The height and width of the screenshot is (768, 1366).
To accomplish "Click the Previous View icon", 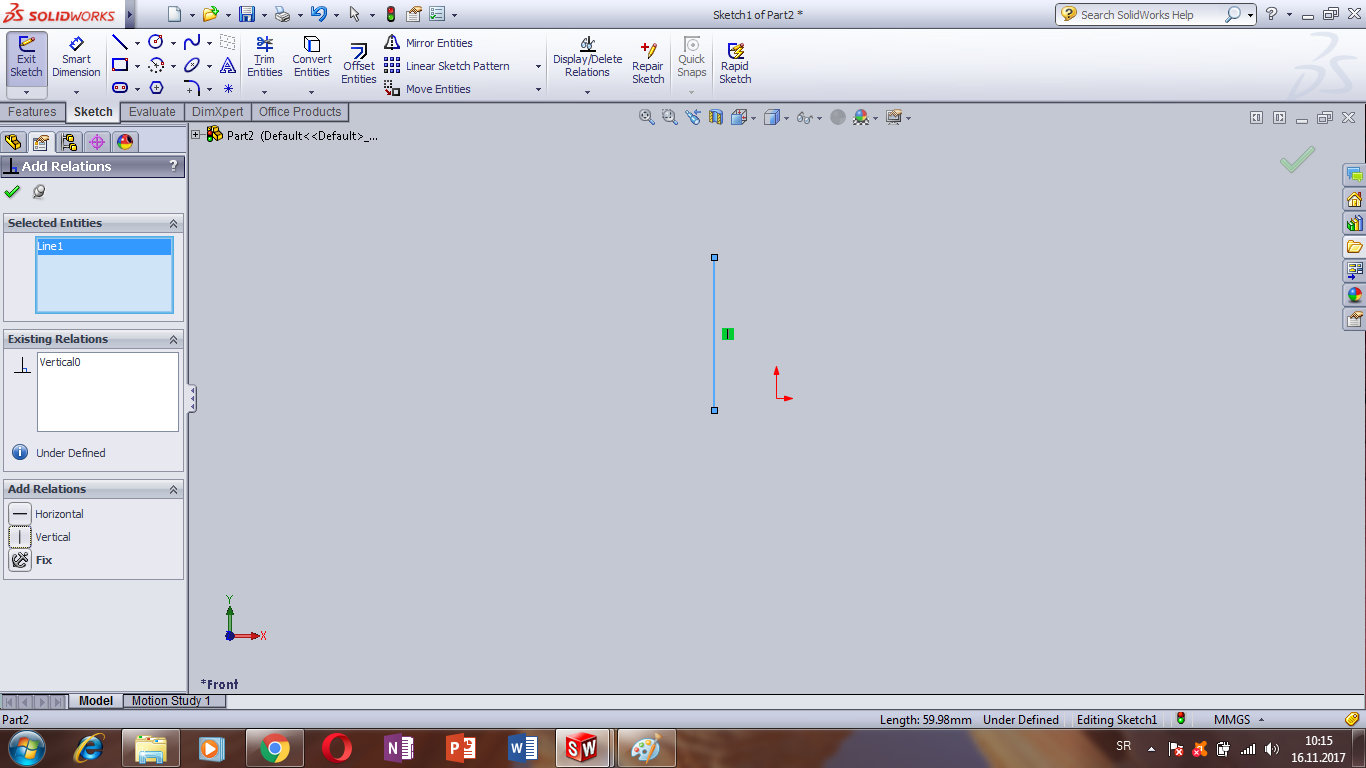I will [693, 117].
